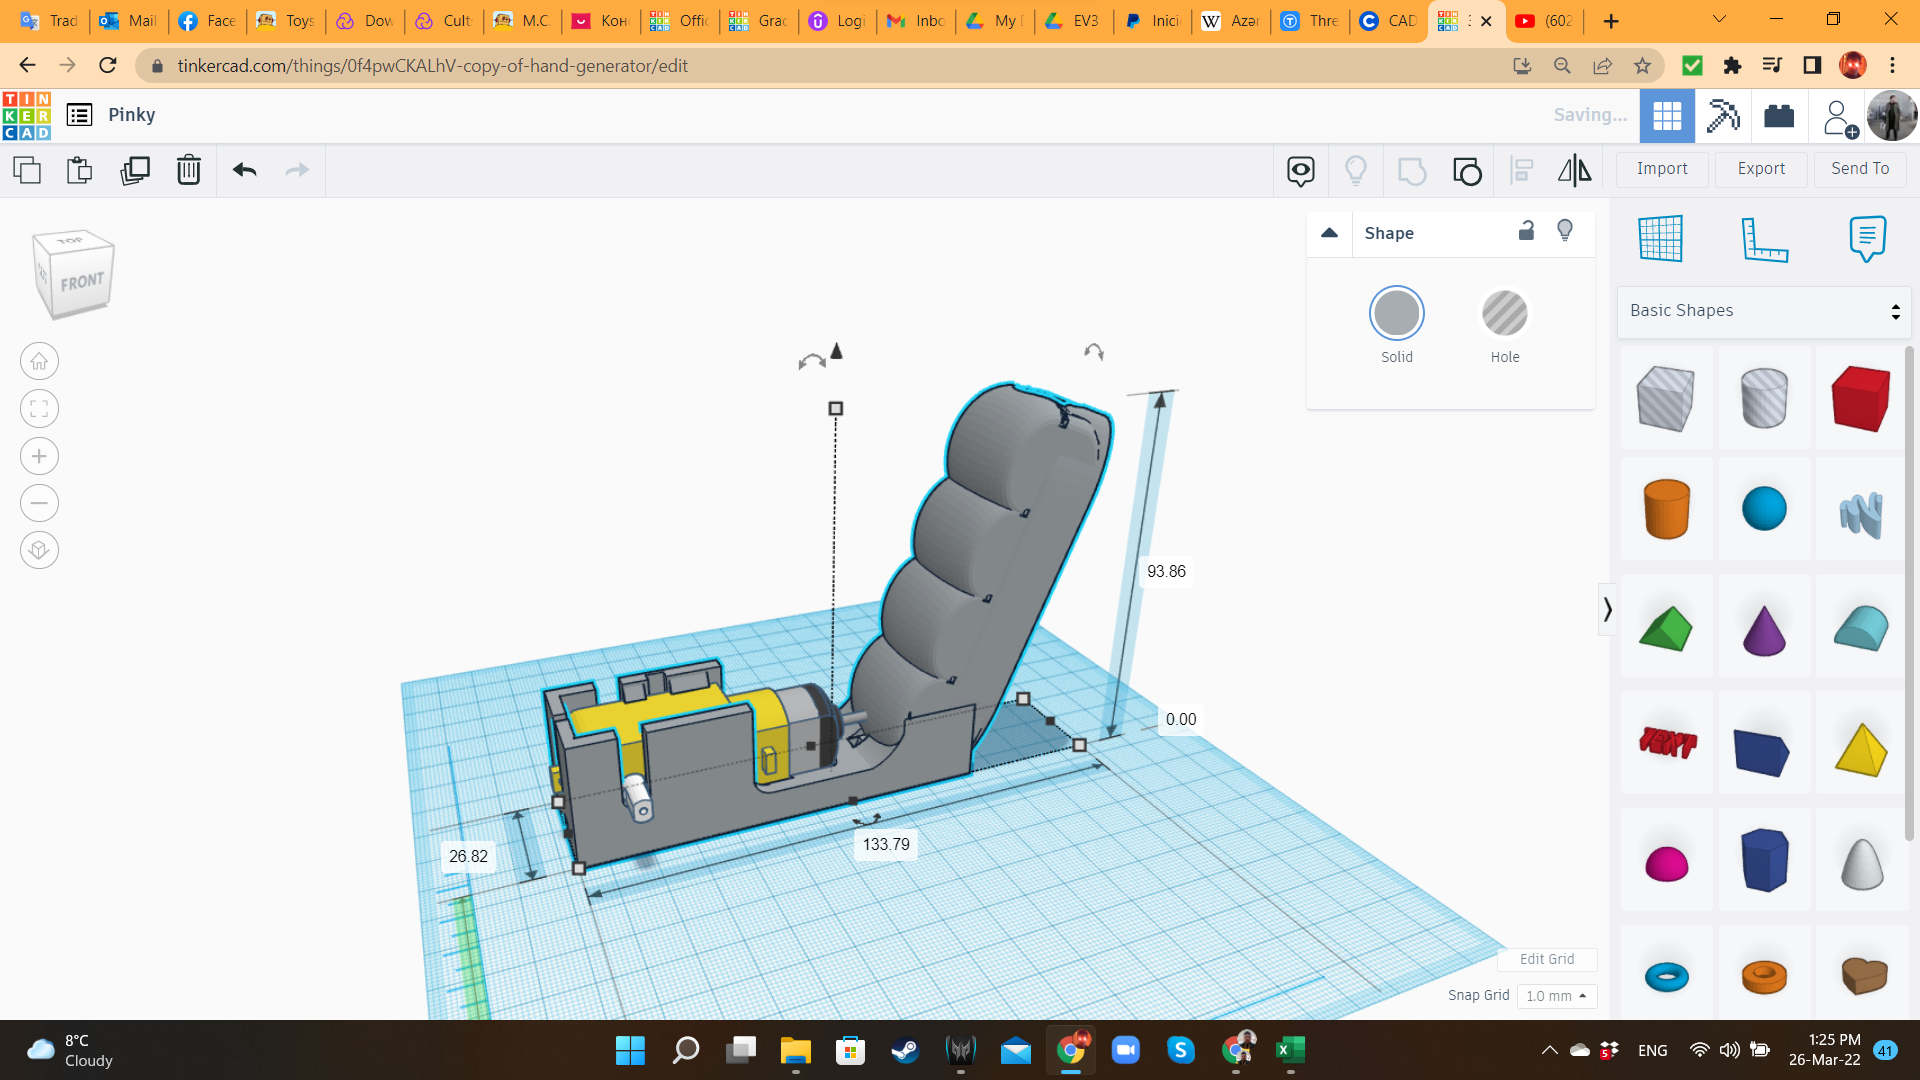Click the 133.79 length dimension field
The height and width of the screenshot is (1080, 1920).
pos(886,845)
